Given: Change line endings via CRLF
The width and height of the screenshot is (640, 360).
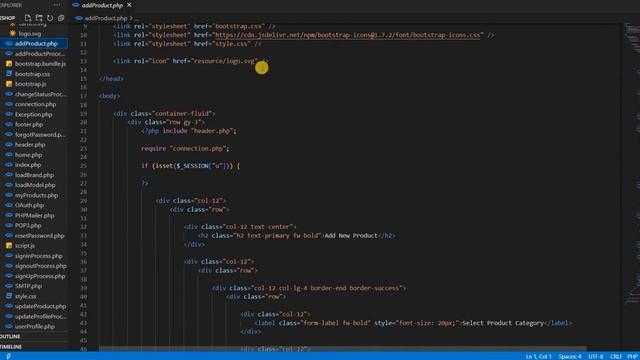Looking at the screenshot, I should click(x=616, y=356).
